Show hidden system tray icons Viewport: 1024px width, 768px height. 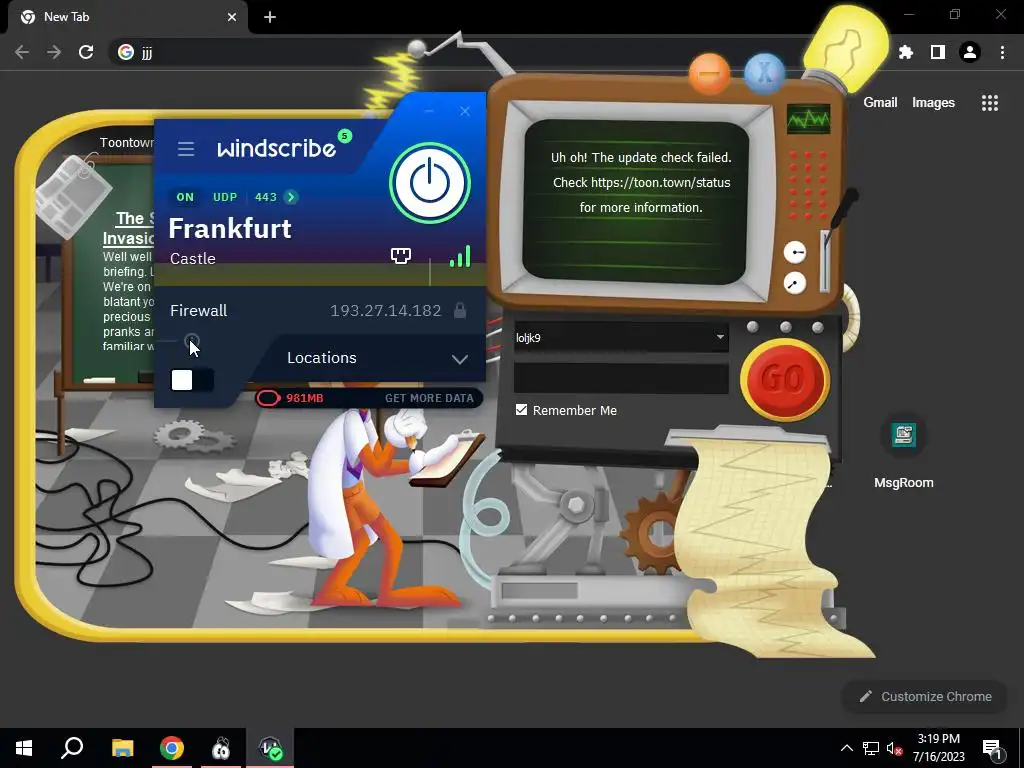(x=846, y=748)
